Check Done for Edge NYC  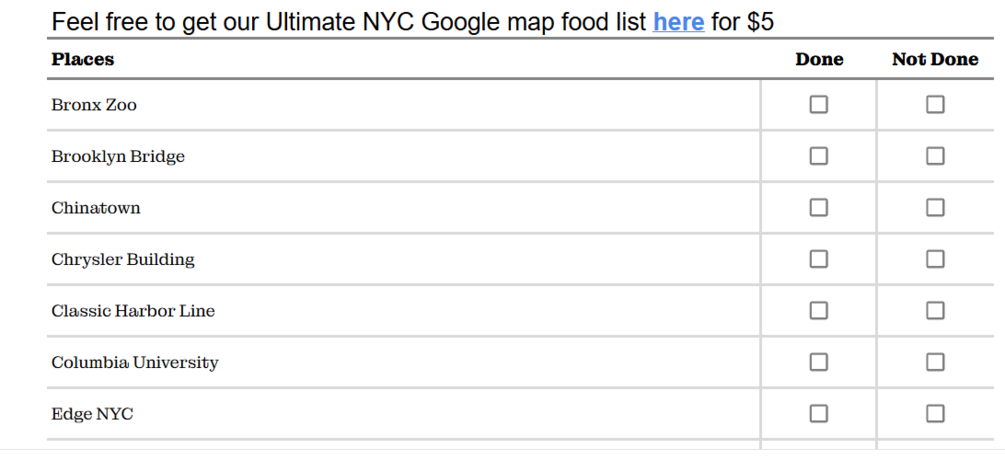pyautogui.click(x=818, y=414)
